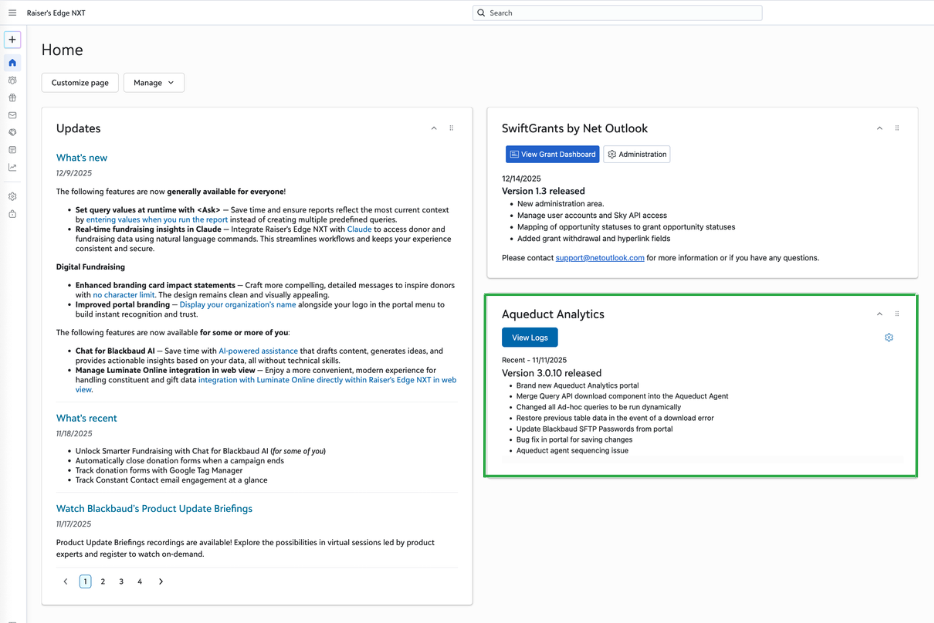
Task: Click the next page arrow in Updates
Action: [x=161, y=581]
